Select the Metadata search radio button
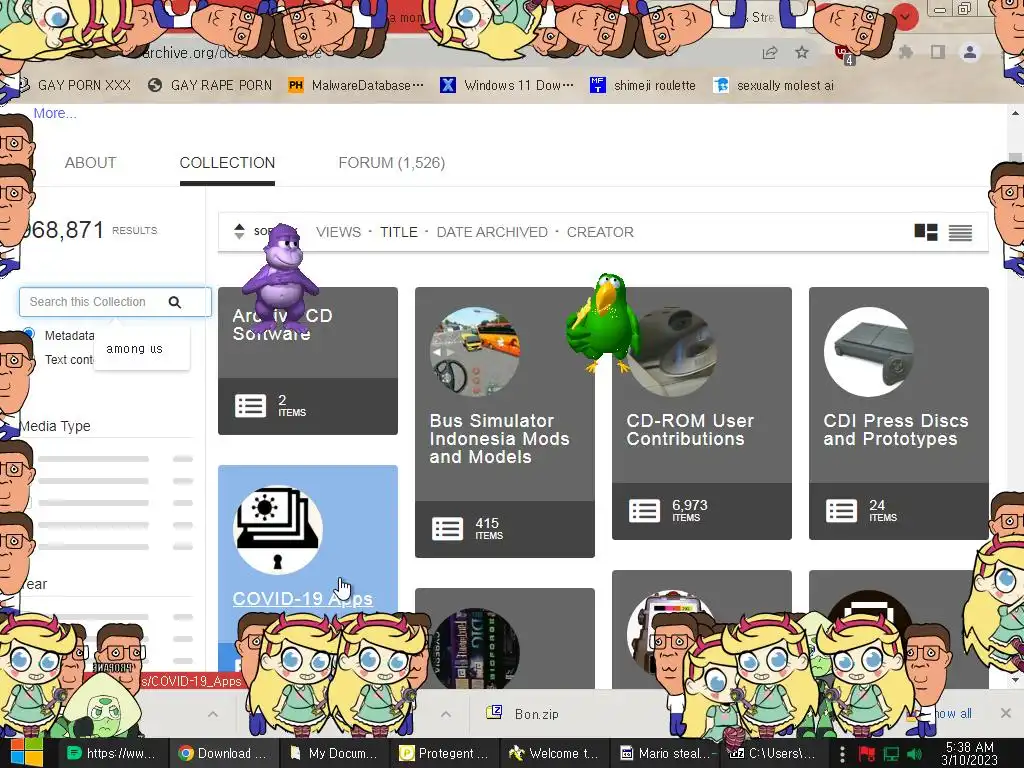Viewport: 1024px width, 768px height. [x=29, y=334]
